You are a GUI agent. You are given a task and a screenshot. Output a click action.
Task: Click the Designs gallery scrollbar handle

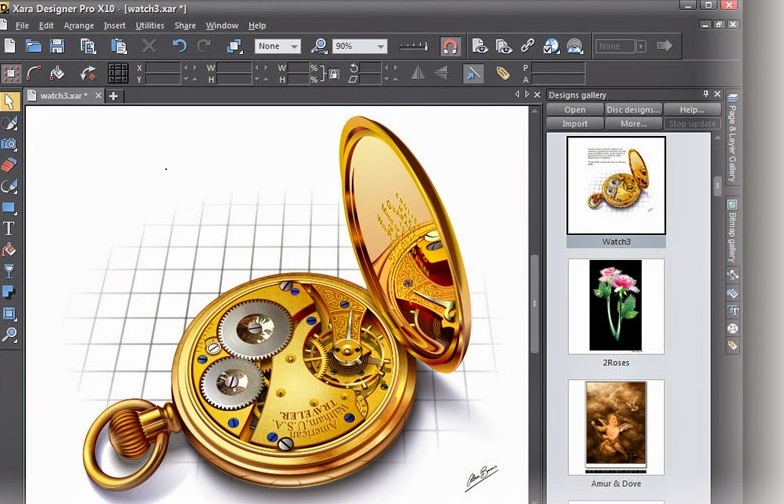(717, 186)
